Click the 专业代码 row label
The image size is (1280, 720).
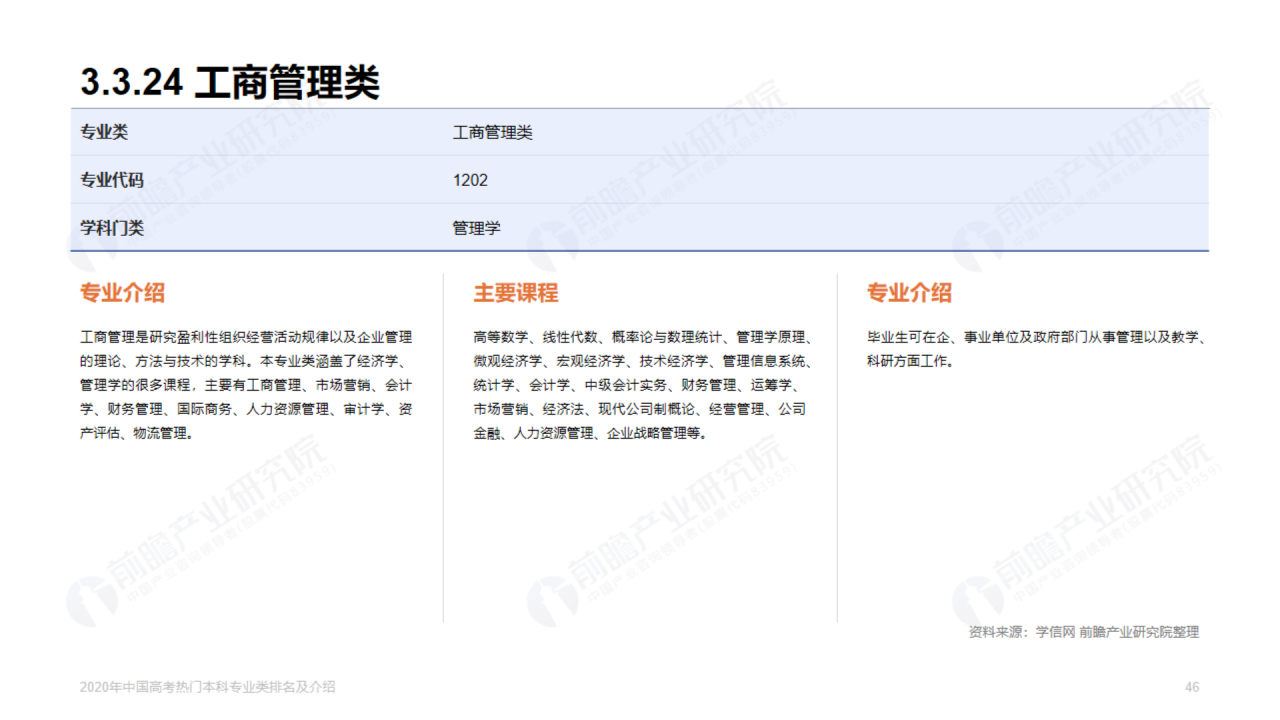112,180
